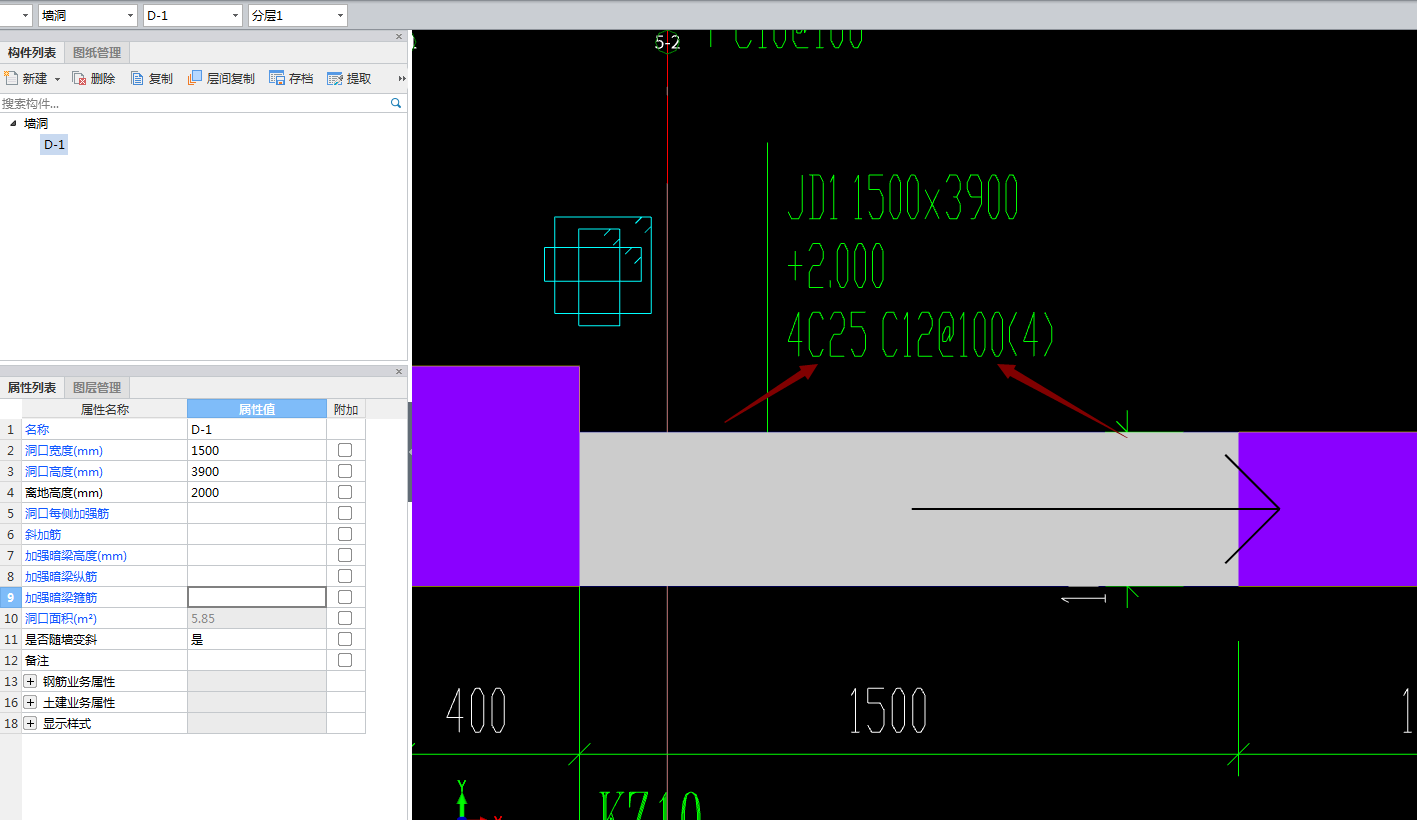The image size is (1417, 820).
Task: Click the 层间复制 inter-floor copy icon
Action: pyautogui.click(x=195, y=78)
